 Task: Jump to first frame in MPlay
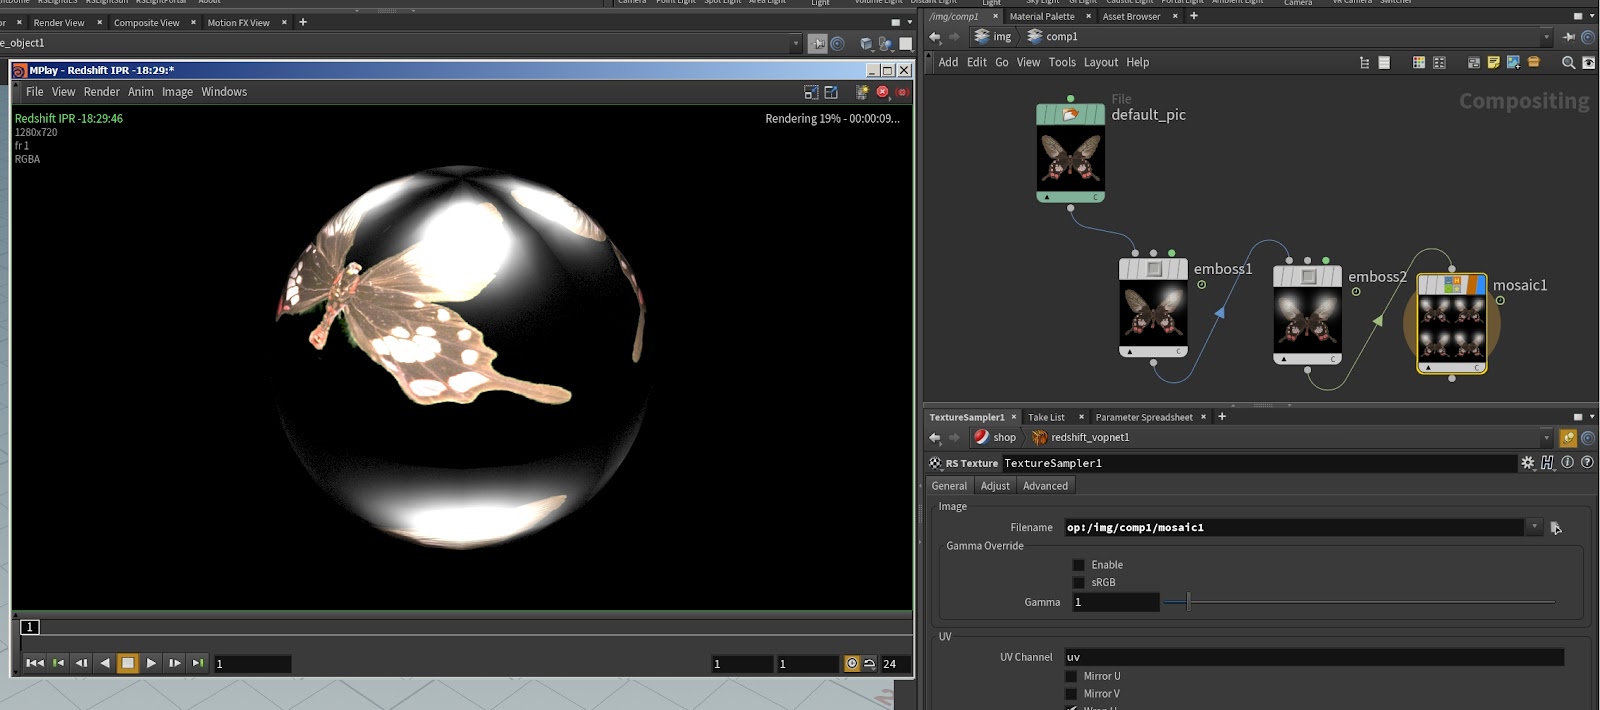(35, 663)
